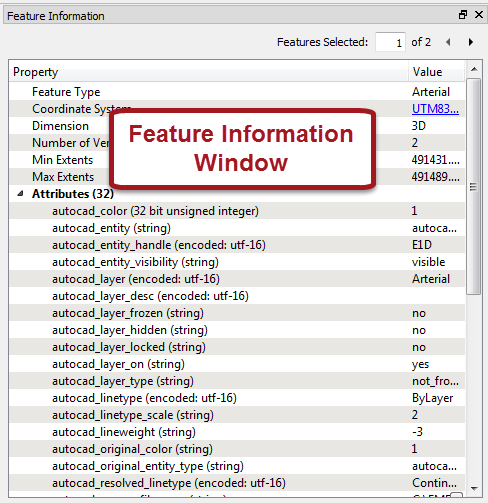Select the autocad_resolved_linetype row
The height and width of the screenshot is (503, 488).
pos(237,483)
